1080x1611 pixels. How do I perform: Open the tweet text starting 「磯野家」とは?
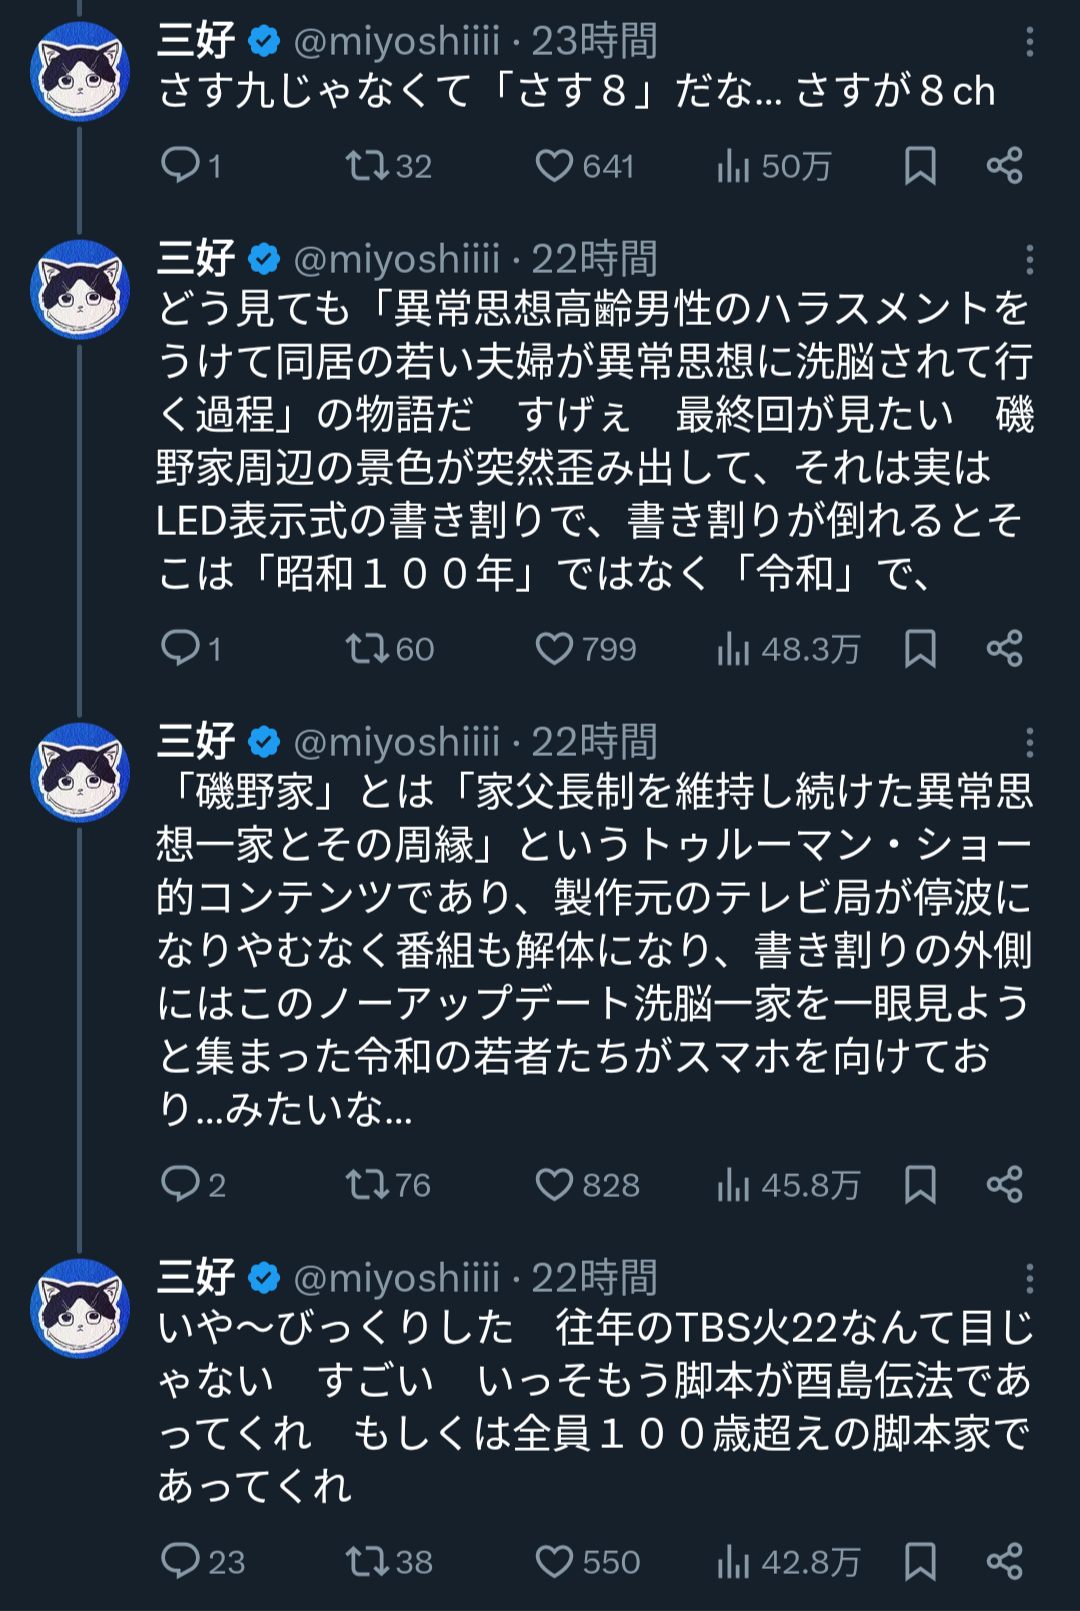pyautogui.click(x=594, y=950)
